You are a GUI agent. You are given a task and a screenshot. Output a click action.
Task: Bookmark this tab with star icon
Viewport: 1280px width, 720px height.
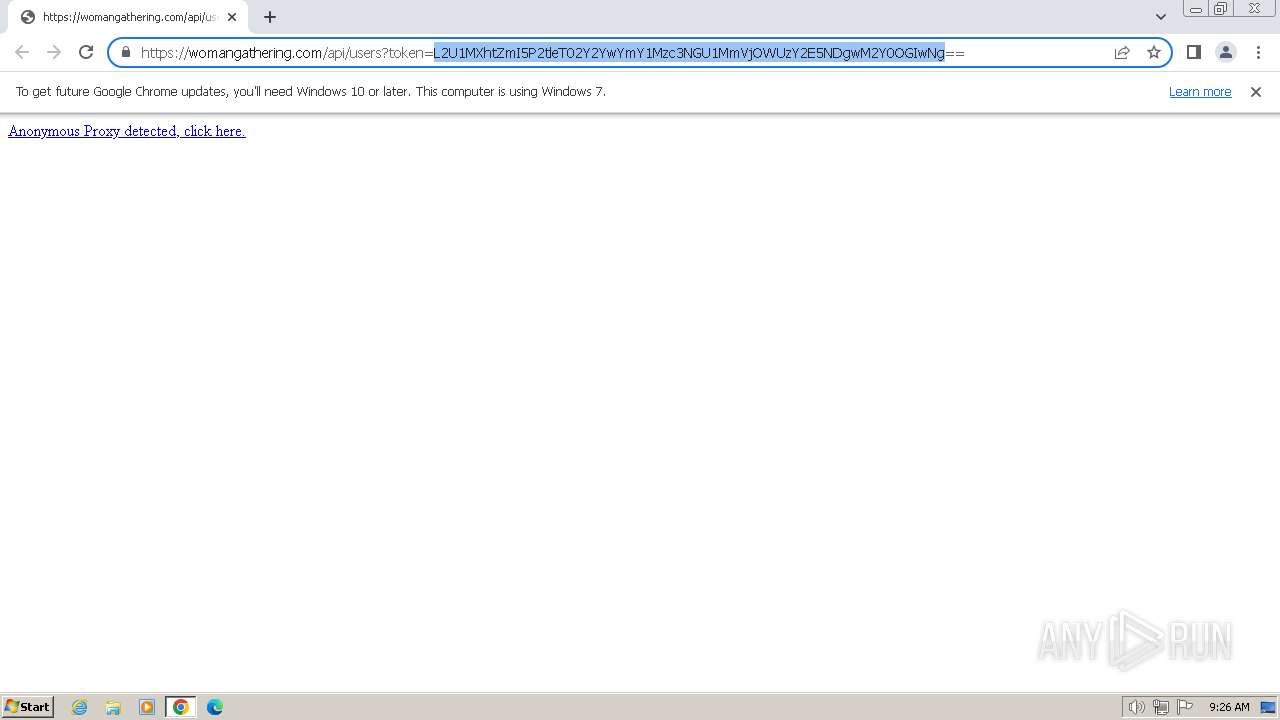(x=1154, y=52)
